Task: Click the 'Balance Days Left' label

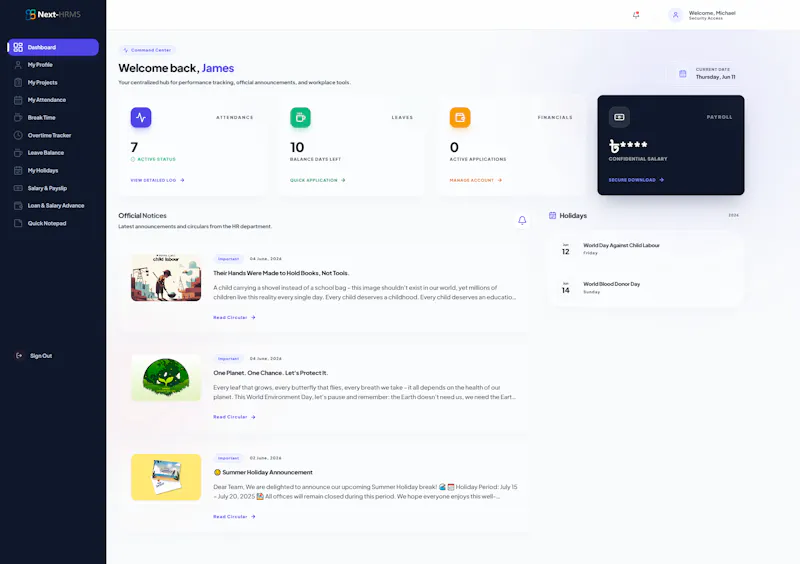Action: point(315,159)
